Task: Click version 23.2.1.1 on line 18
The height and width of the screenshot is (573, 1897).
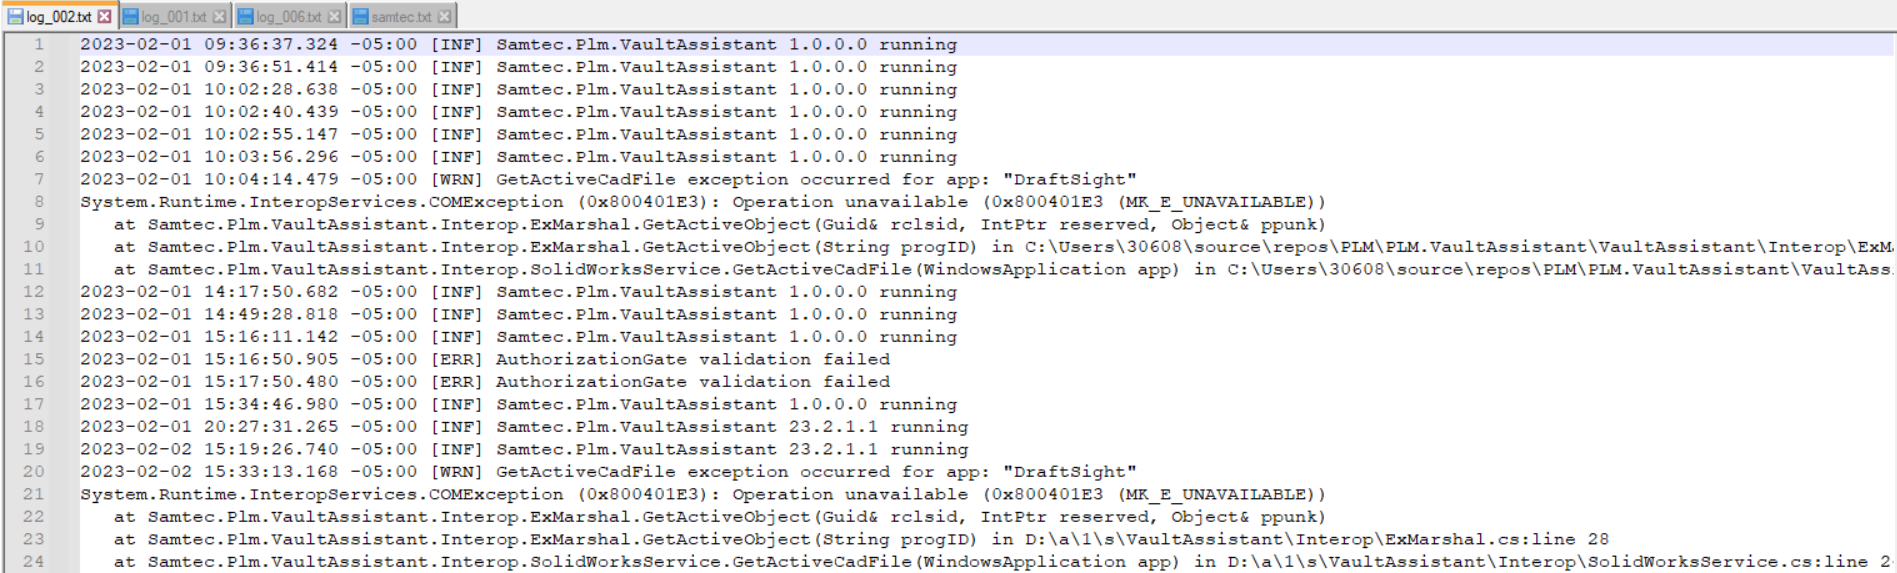Action: click(x=833, y=427)
